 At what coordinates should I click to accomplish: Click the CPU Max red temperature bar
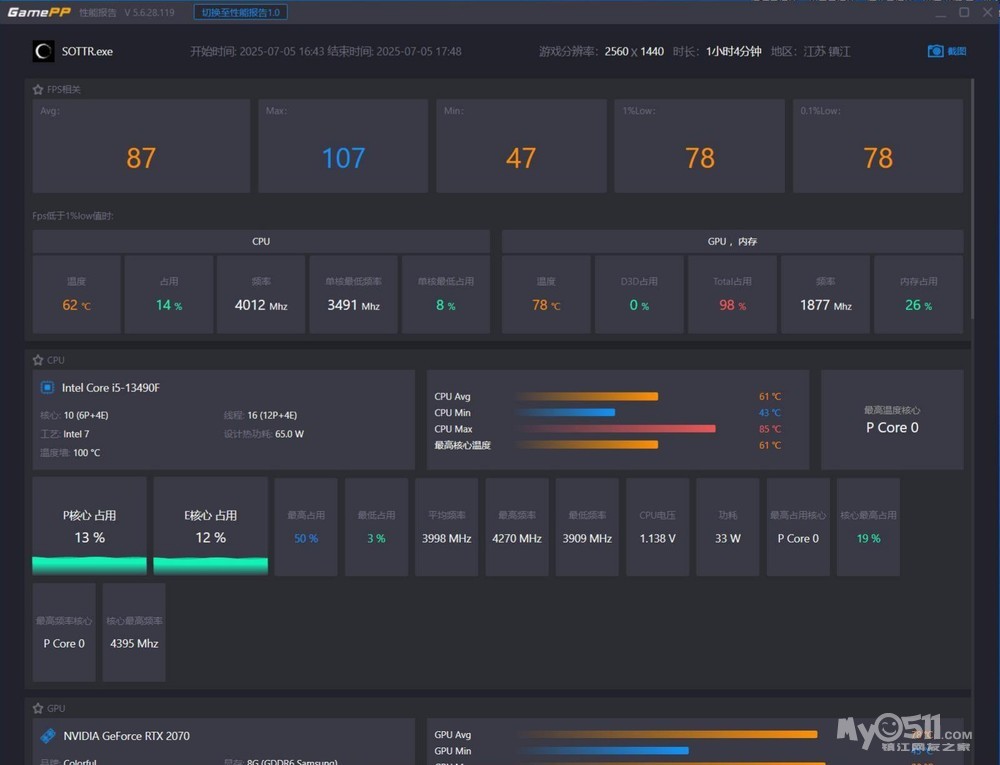point(616,429)
